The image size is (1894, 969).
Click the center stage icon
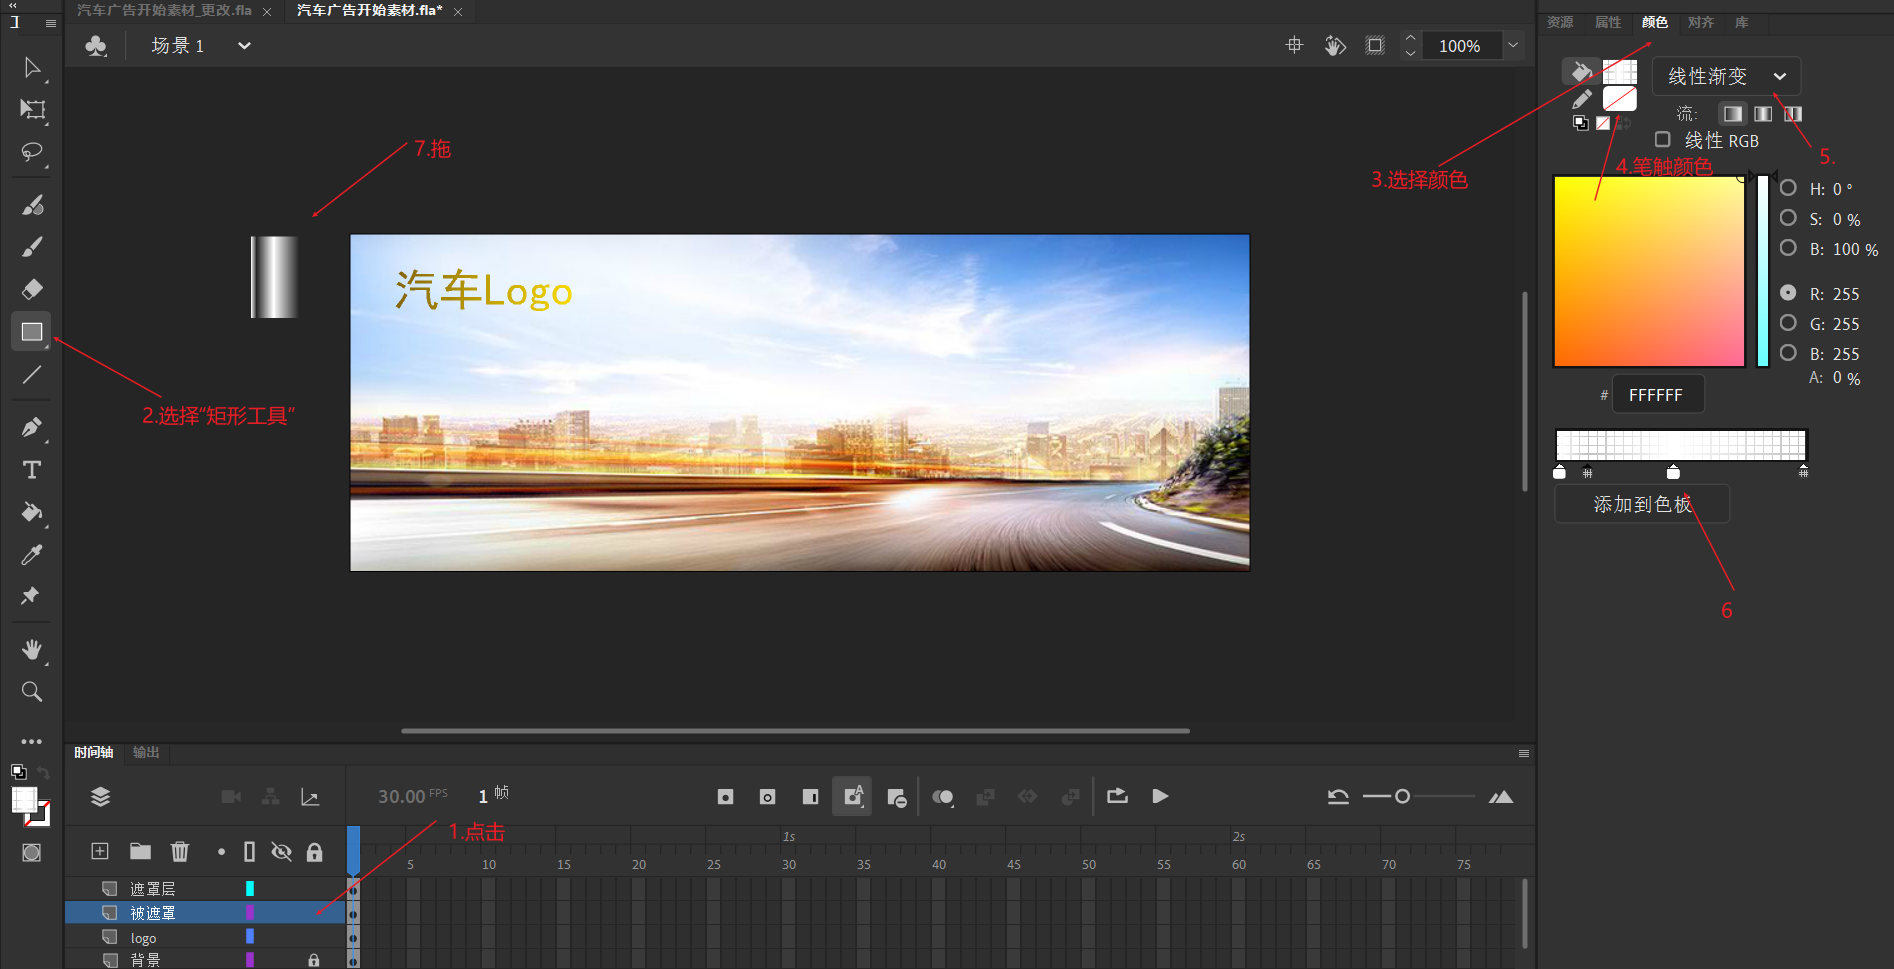click(x=1294, y=45)
